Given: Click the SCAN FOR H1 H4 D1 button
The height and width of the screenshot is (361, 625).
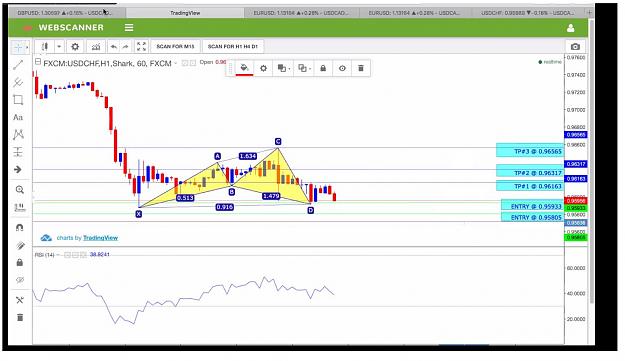Looking at the screenshot, I should 233,47.
